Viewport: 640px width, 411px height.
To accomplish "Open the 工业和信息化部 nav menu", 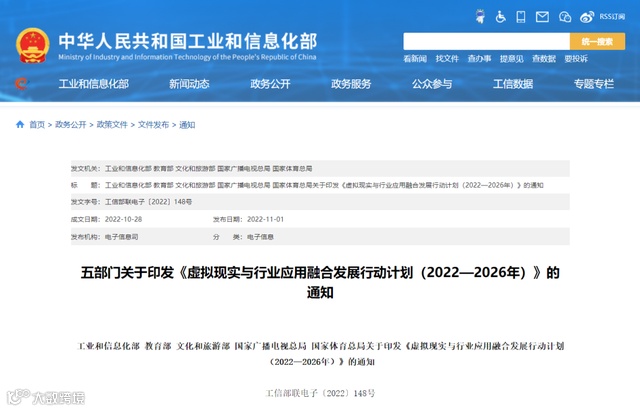I will tap(93, 84).
